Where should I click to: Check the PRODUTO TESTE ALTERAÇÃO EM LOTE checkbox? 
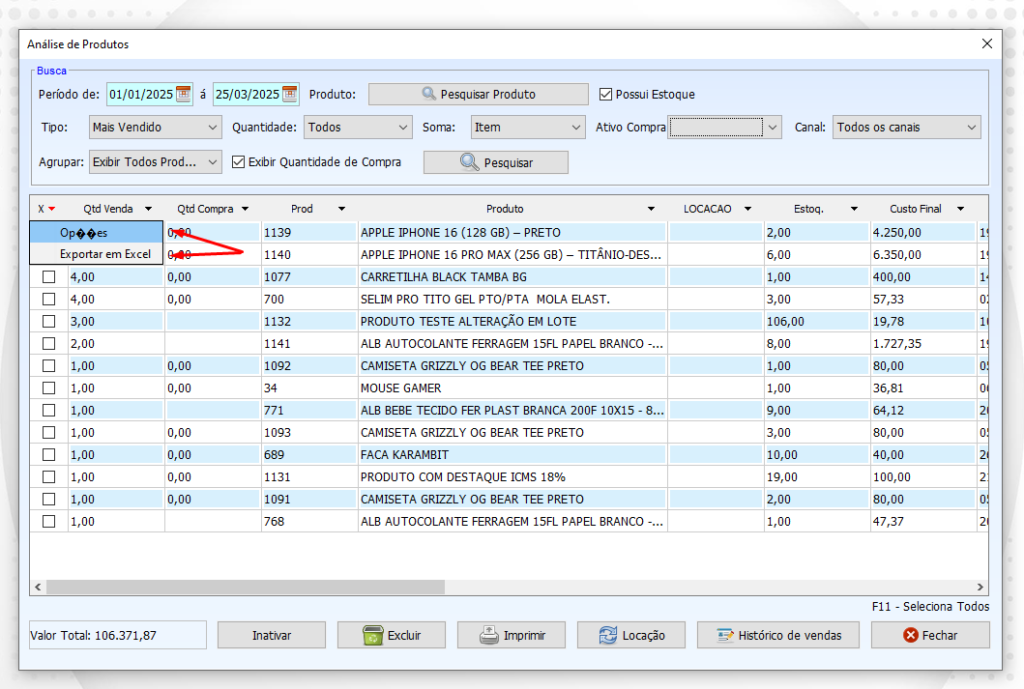pos(48,321)
